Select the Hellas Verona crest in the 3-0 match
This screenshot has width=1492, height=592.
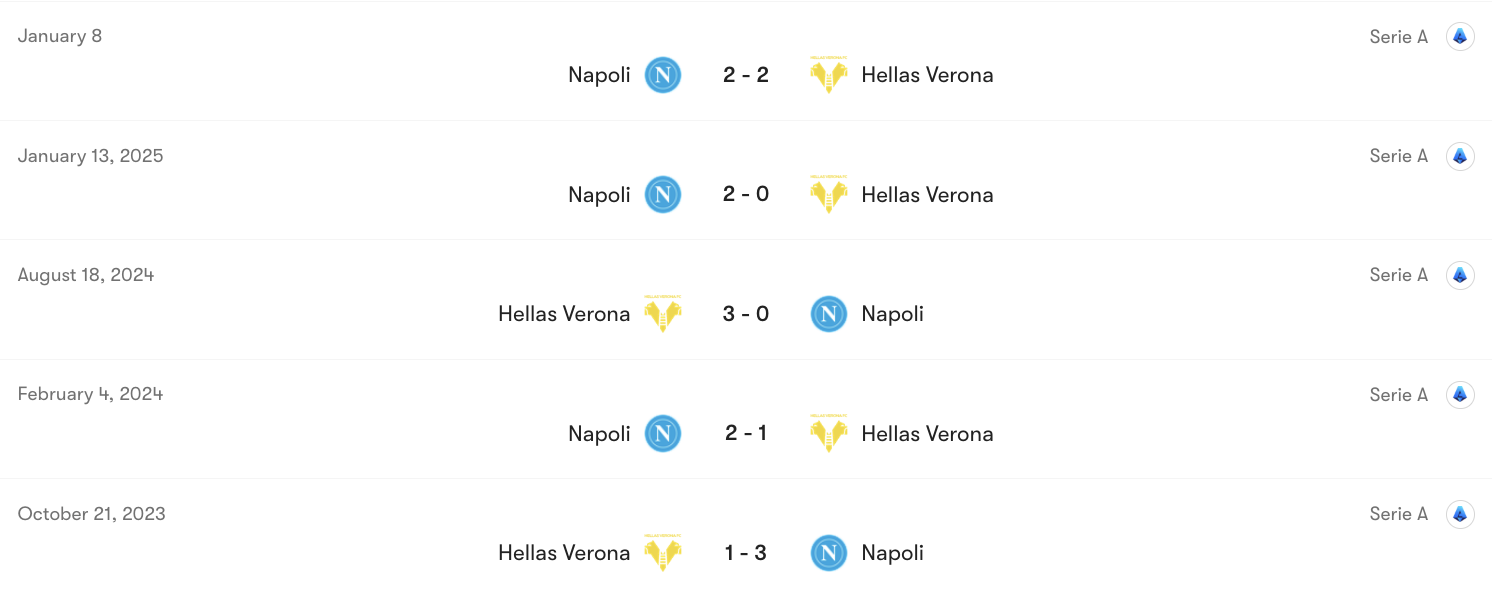pyautogui.click(x=663, y=313)
